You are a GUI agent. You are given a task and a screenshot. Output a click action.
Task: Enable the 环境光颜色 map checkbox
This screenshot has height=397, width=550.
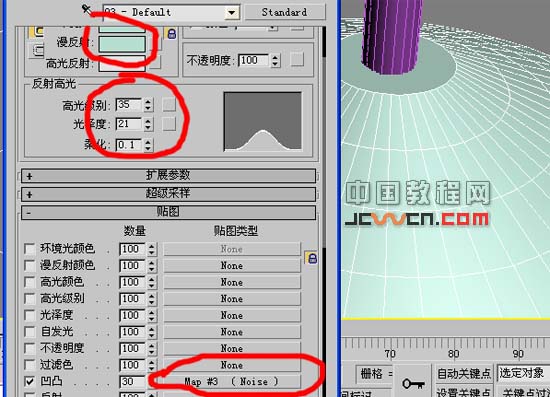(30, 249)
